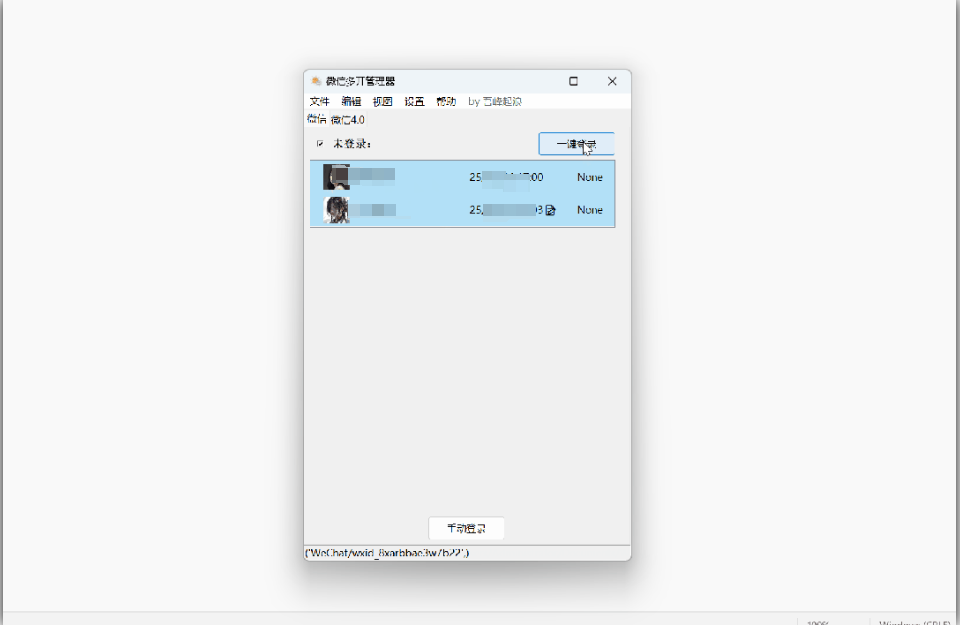Open the 编辑 menu

pos(351,102)
